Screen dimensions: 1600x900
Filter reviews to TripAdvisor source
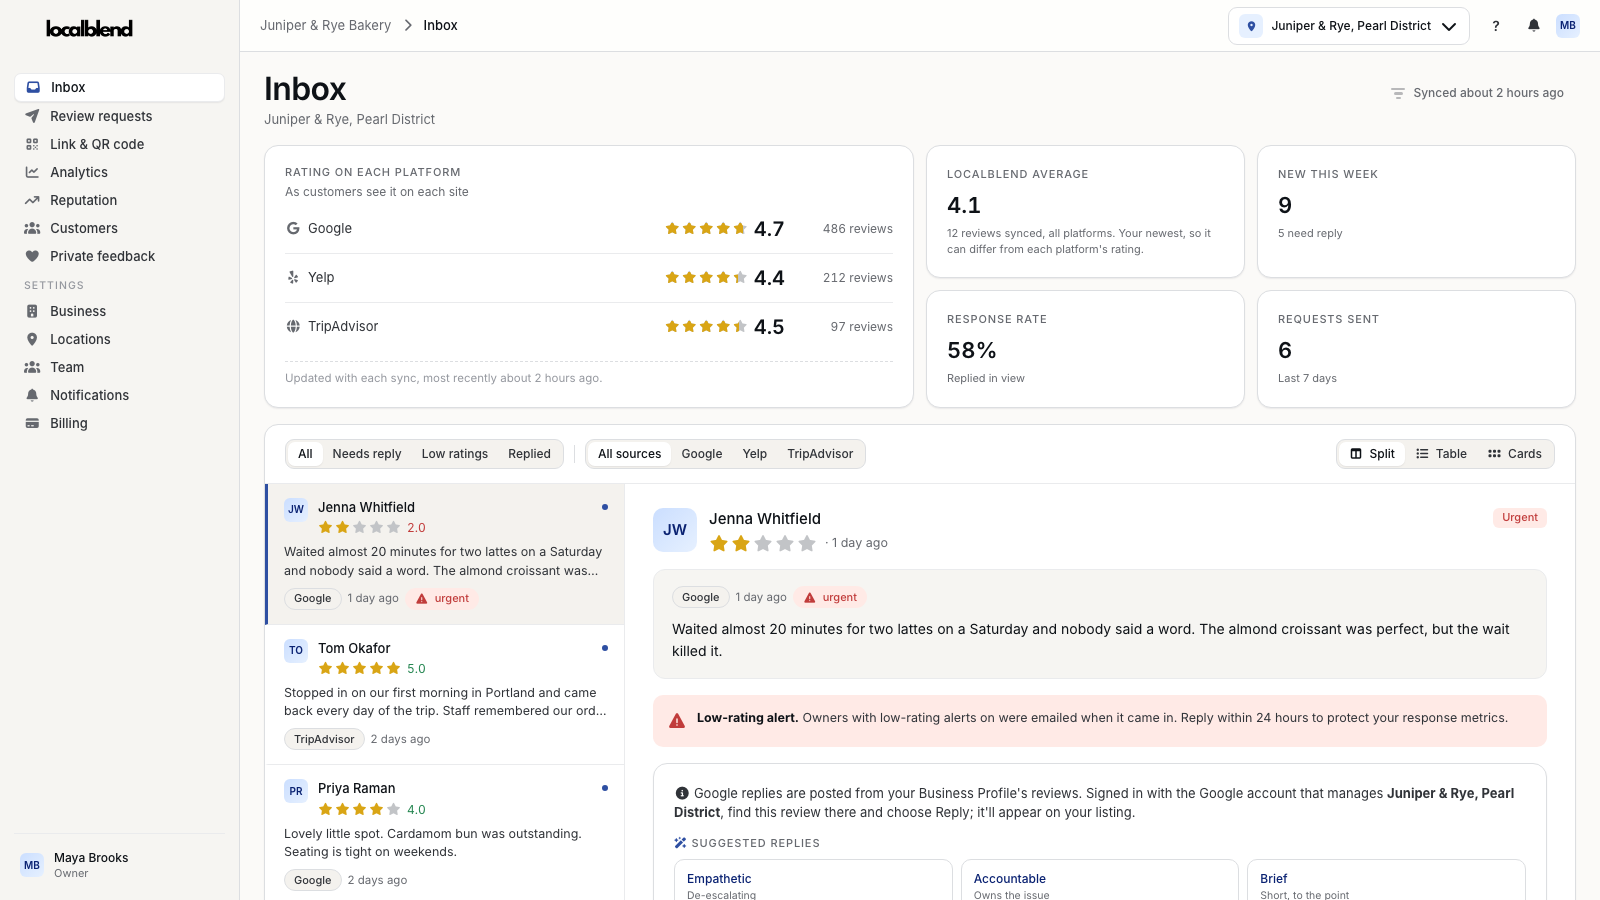(820, 454)
